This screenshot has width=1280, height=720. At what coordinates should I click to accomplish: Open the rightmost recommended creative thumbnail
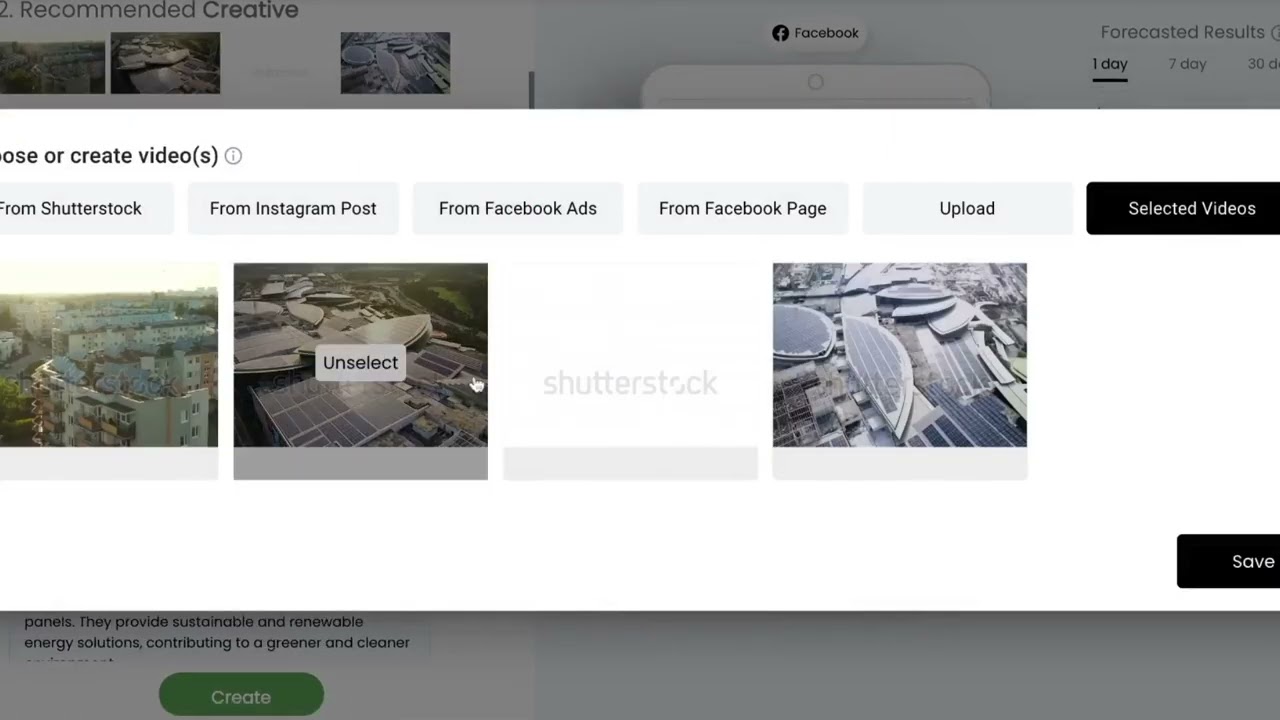point(395,63)
